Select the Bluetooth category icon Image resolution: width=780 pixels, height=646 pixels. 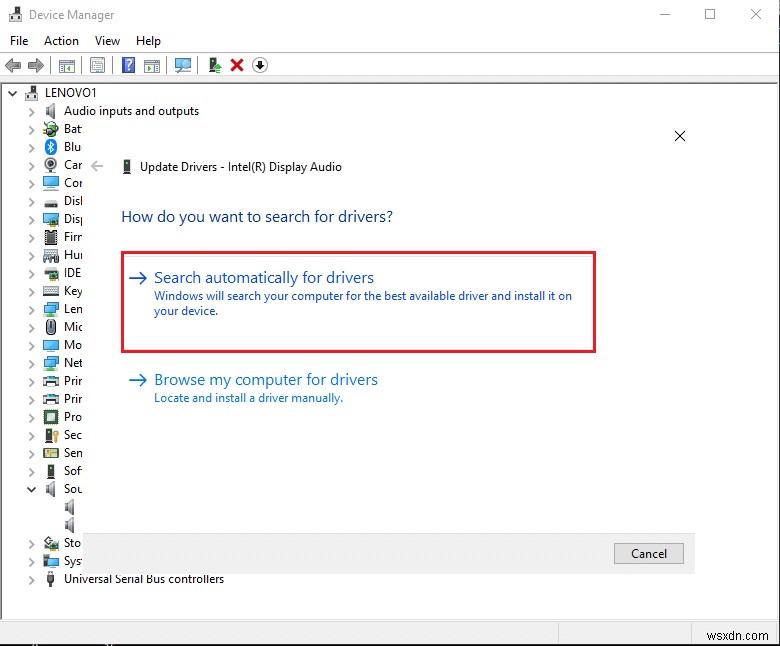pos(51,147)
